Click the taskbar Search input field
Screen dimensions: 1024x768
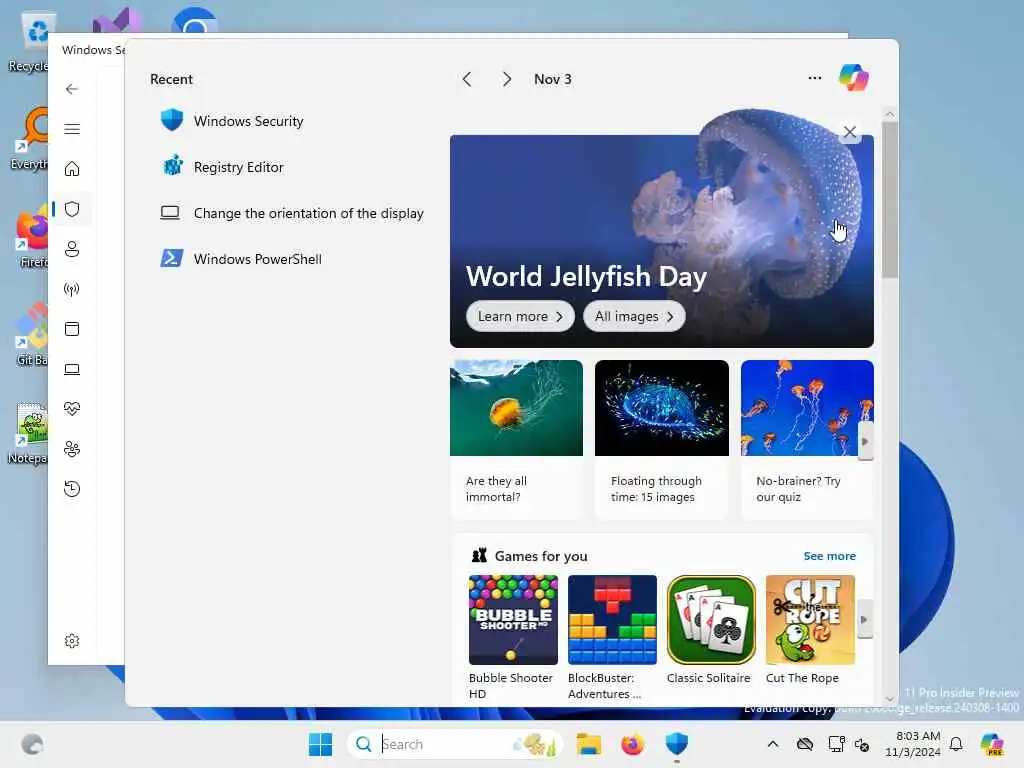[x=455, y=744]
